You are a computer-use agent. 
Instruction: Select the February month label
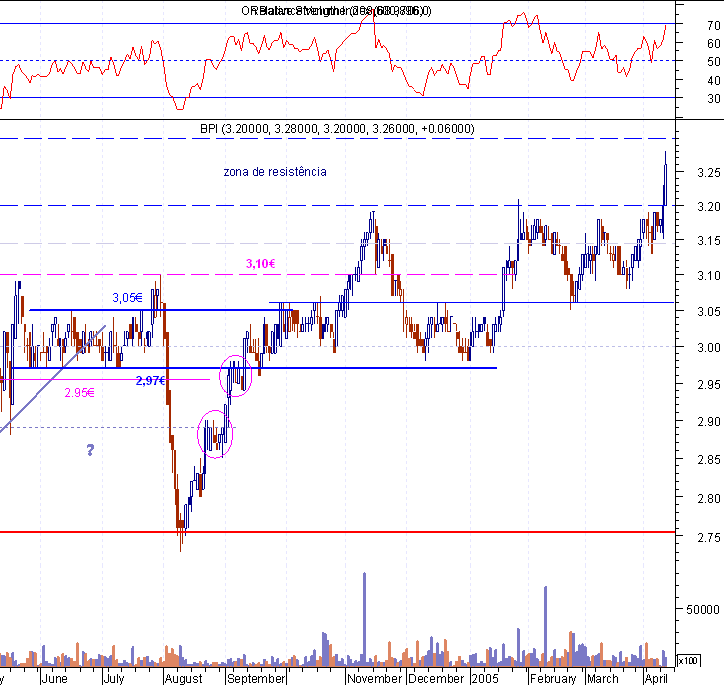pyautogui.click(x=553, y=679)
